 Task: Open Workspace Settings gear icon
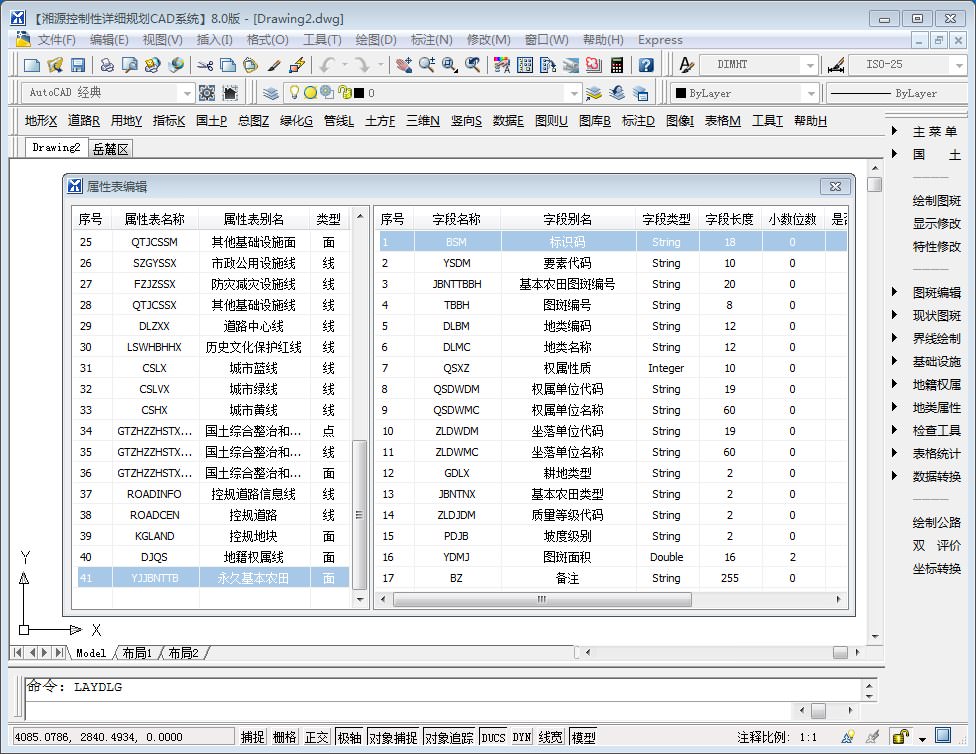pyautogui.click(x=207, y=93)
